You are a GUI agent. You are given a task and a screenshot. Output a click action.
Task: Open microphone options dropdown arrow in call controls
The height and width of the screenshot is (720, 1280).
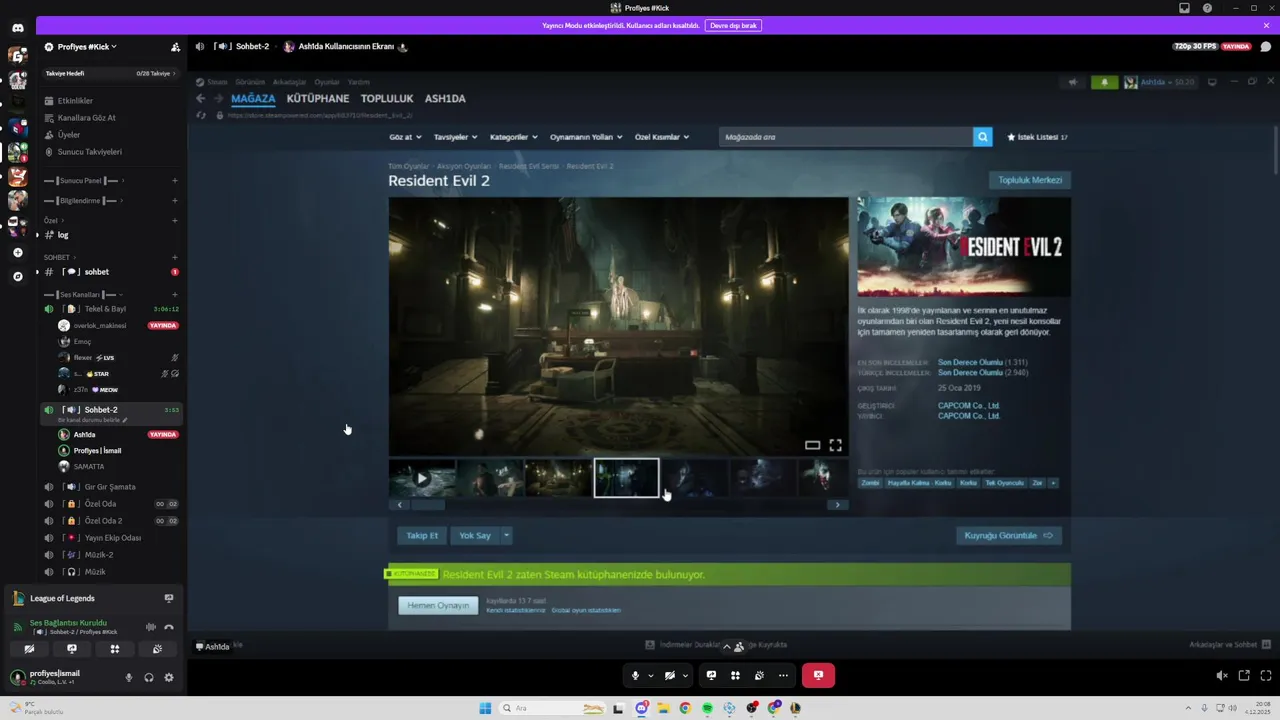pyautogui.click(x=651, y=675)
